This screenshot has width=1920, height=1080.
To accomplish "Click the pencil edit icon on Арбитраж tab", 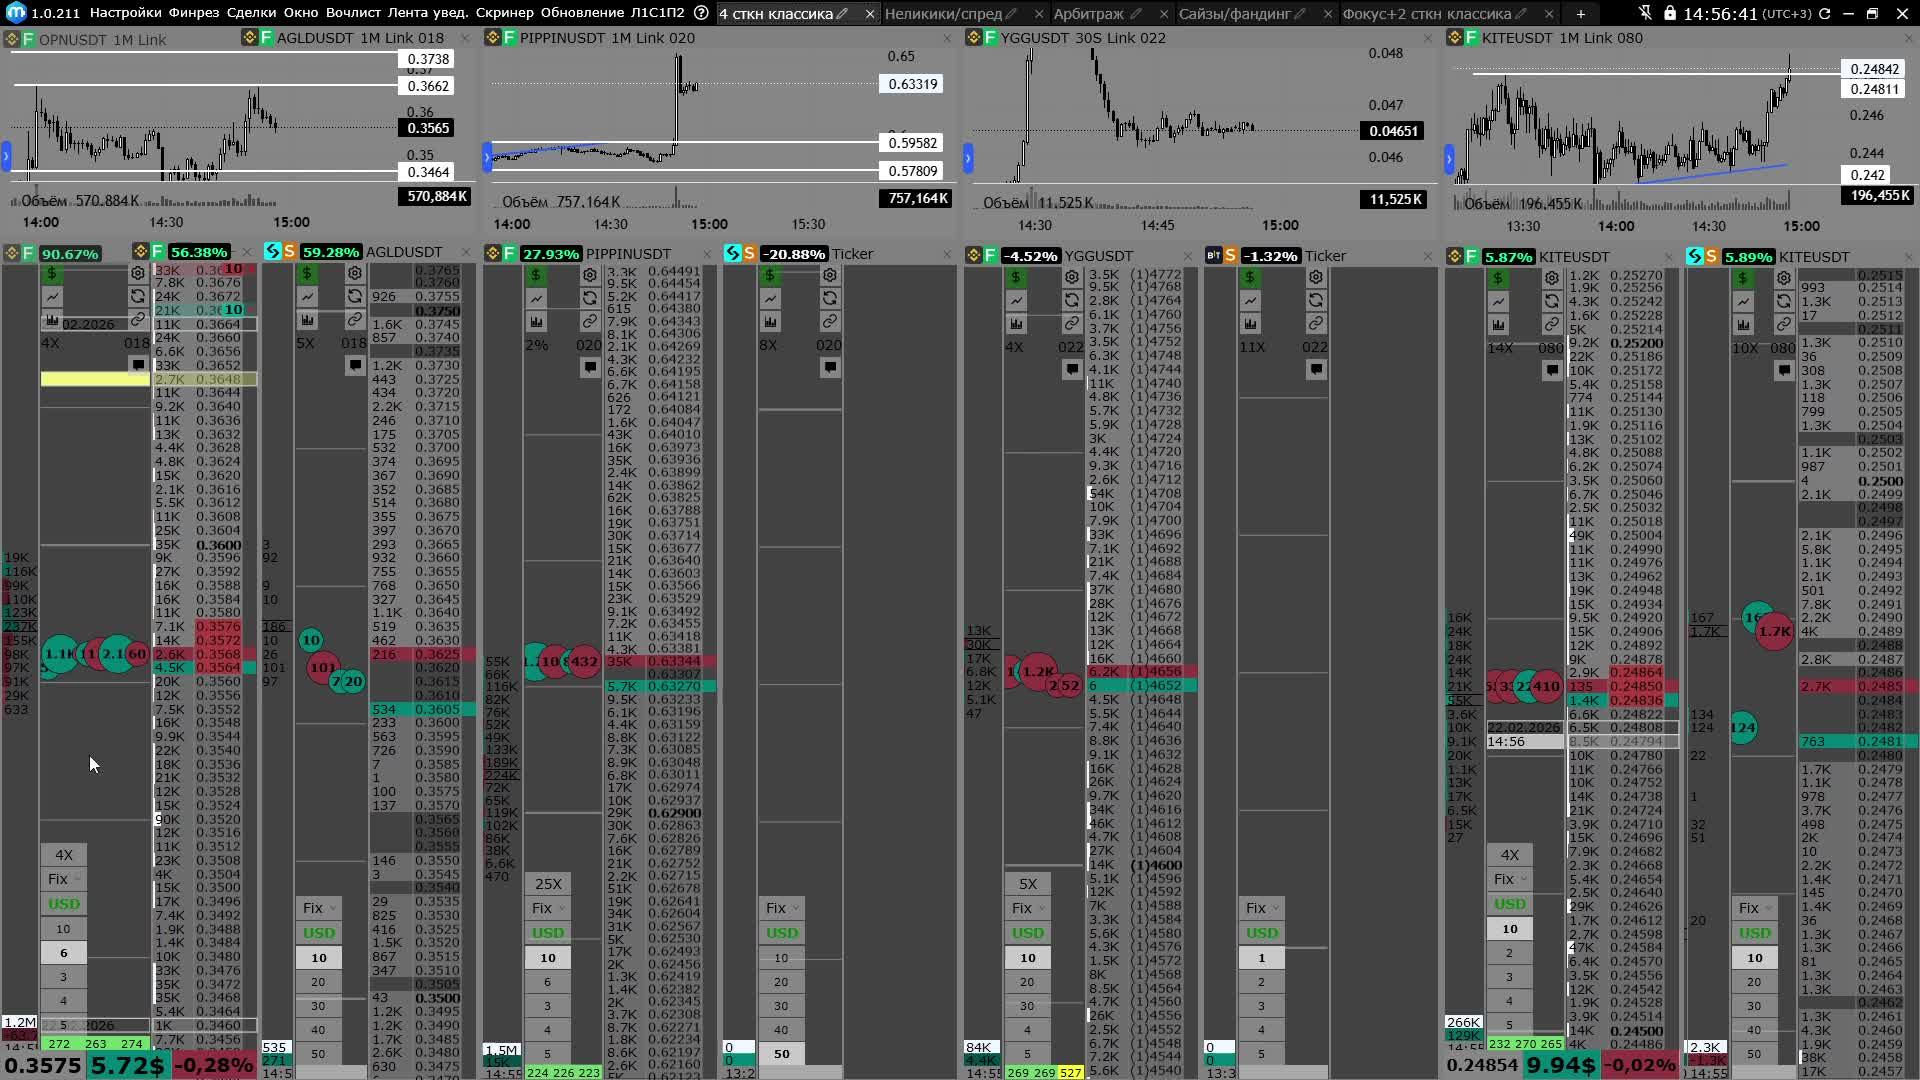I will tap(1136, 14).
